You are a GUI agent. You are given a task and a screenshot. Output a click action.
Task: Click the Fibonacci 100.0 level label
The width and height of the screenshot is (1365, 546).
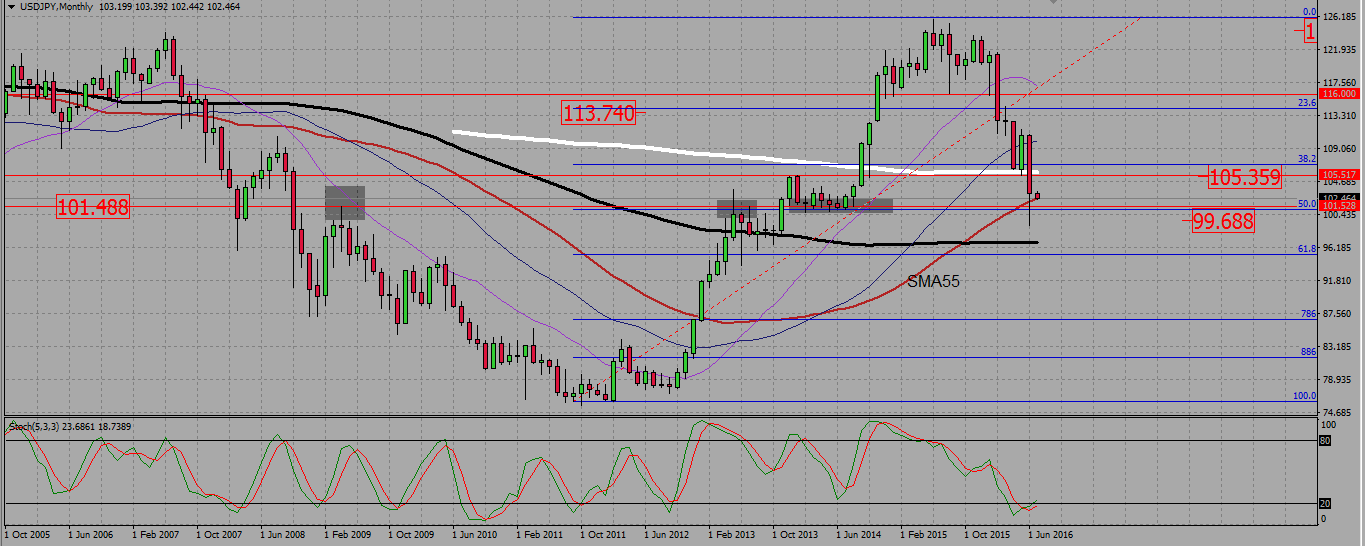(1305, 396)
